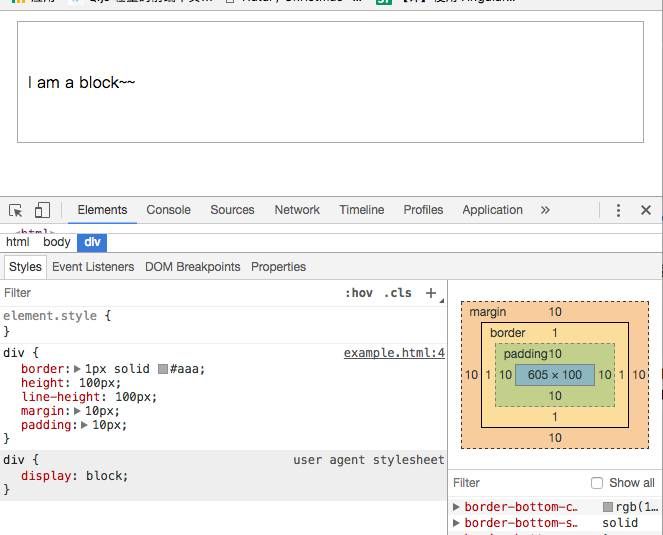This screenshot has height=535, width=663.
Task: Select the DOM Breakpoints sub-tab
Action: point(192,267)
